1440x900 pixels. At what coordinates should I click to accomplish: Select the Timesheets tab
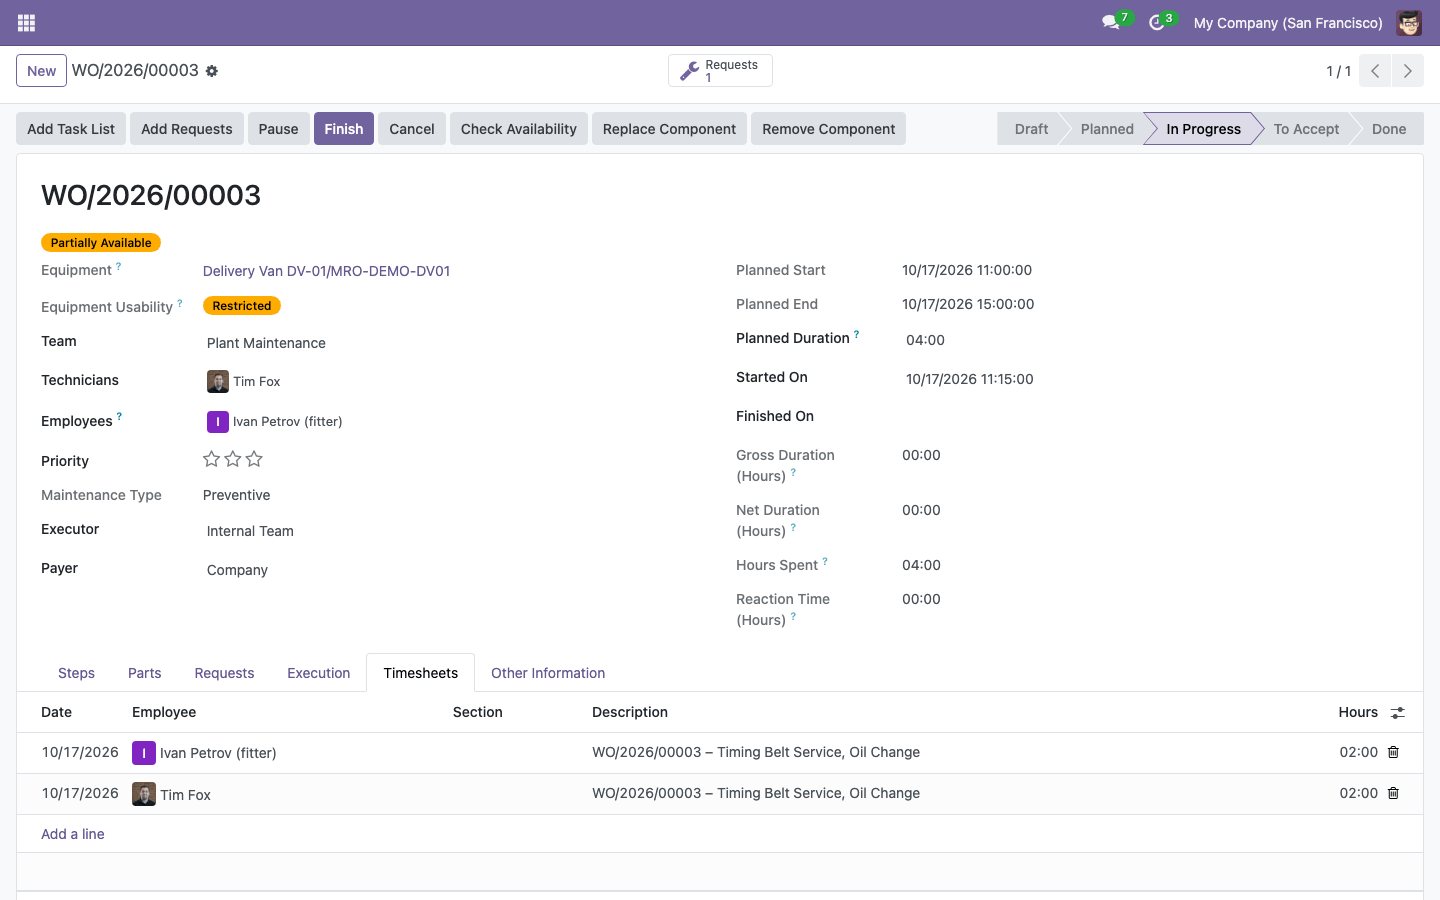pyautogui.click(x=420, y=673)
